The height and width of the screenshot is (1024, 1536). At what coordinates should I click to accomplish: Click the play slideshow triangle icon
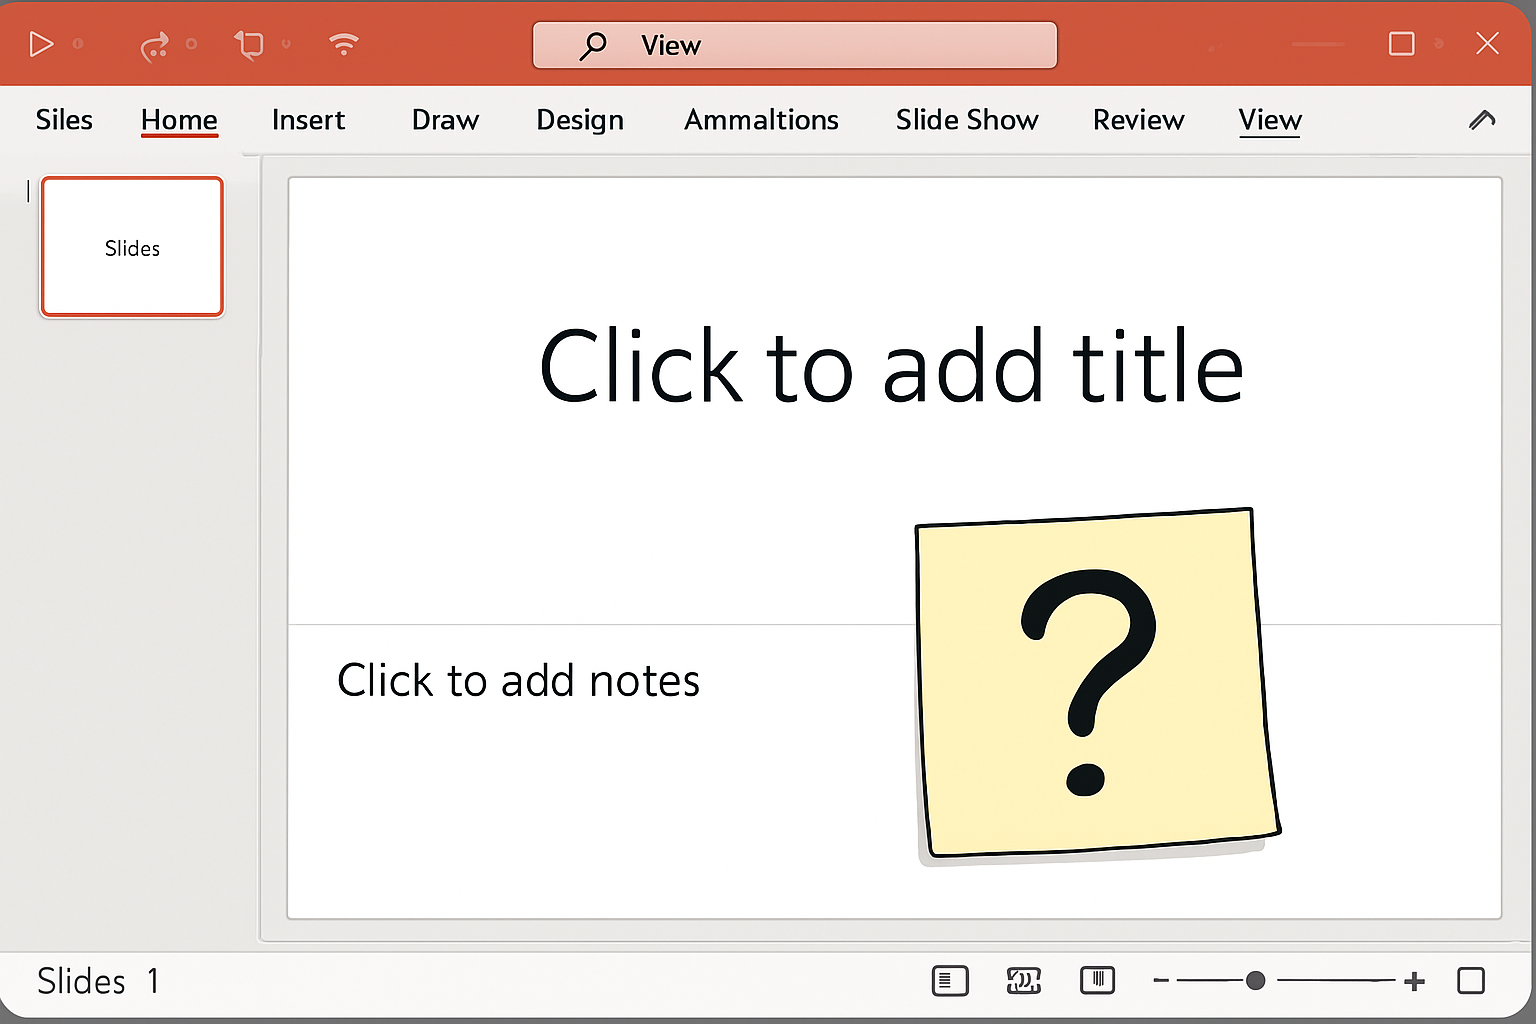point(41,44)
